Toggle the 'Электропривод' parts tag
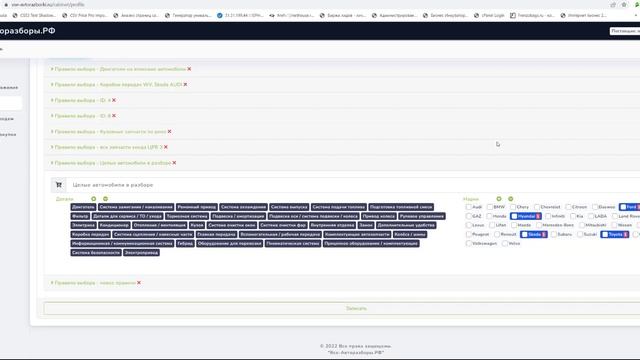 coord(141,253)
